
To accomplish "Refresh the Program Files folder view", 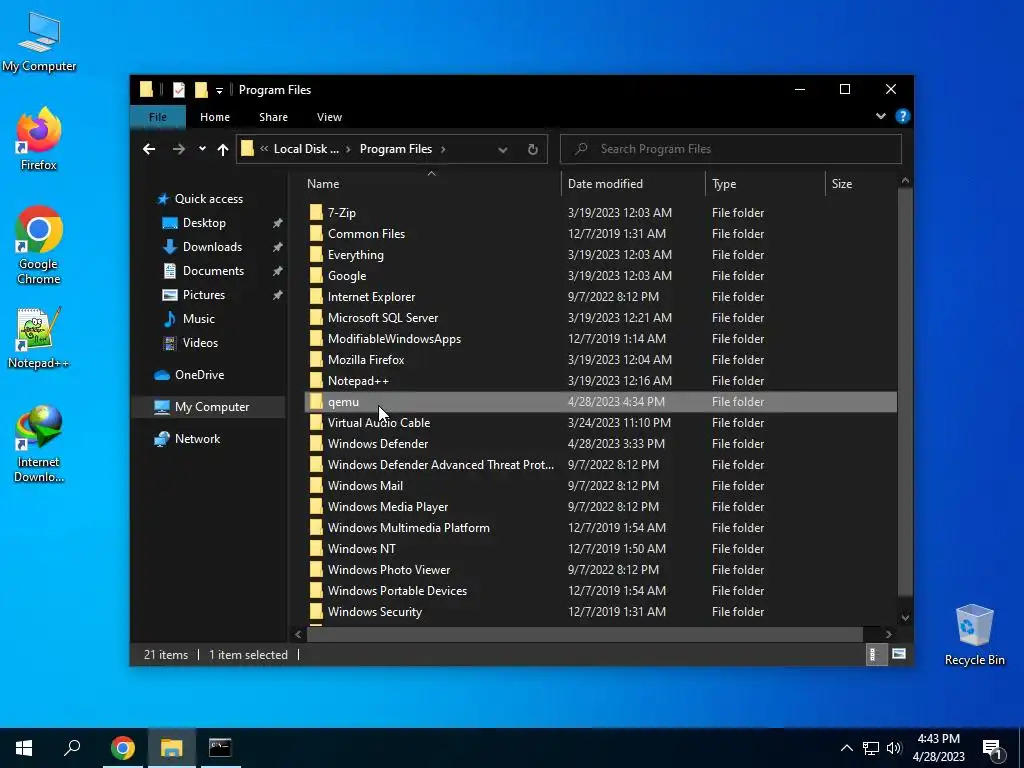I will [532, 149].
